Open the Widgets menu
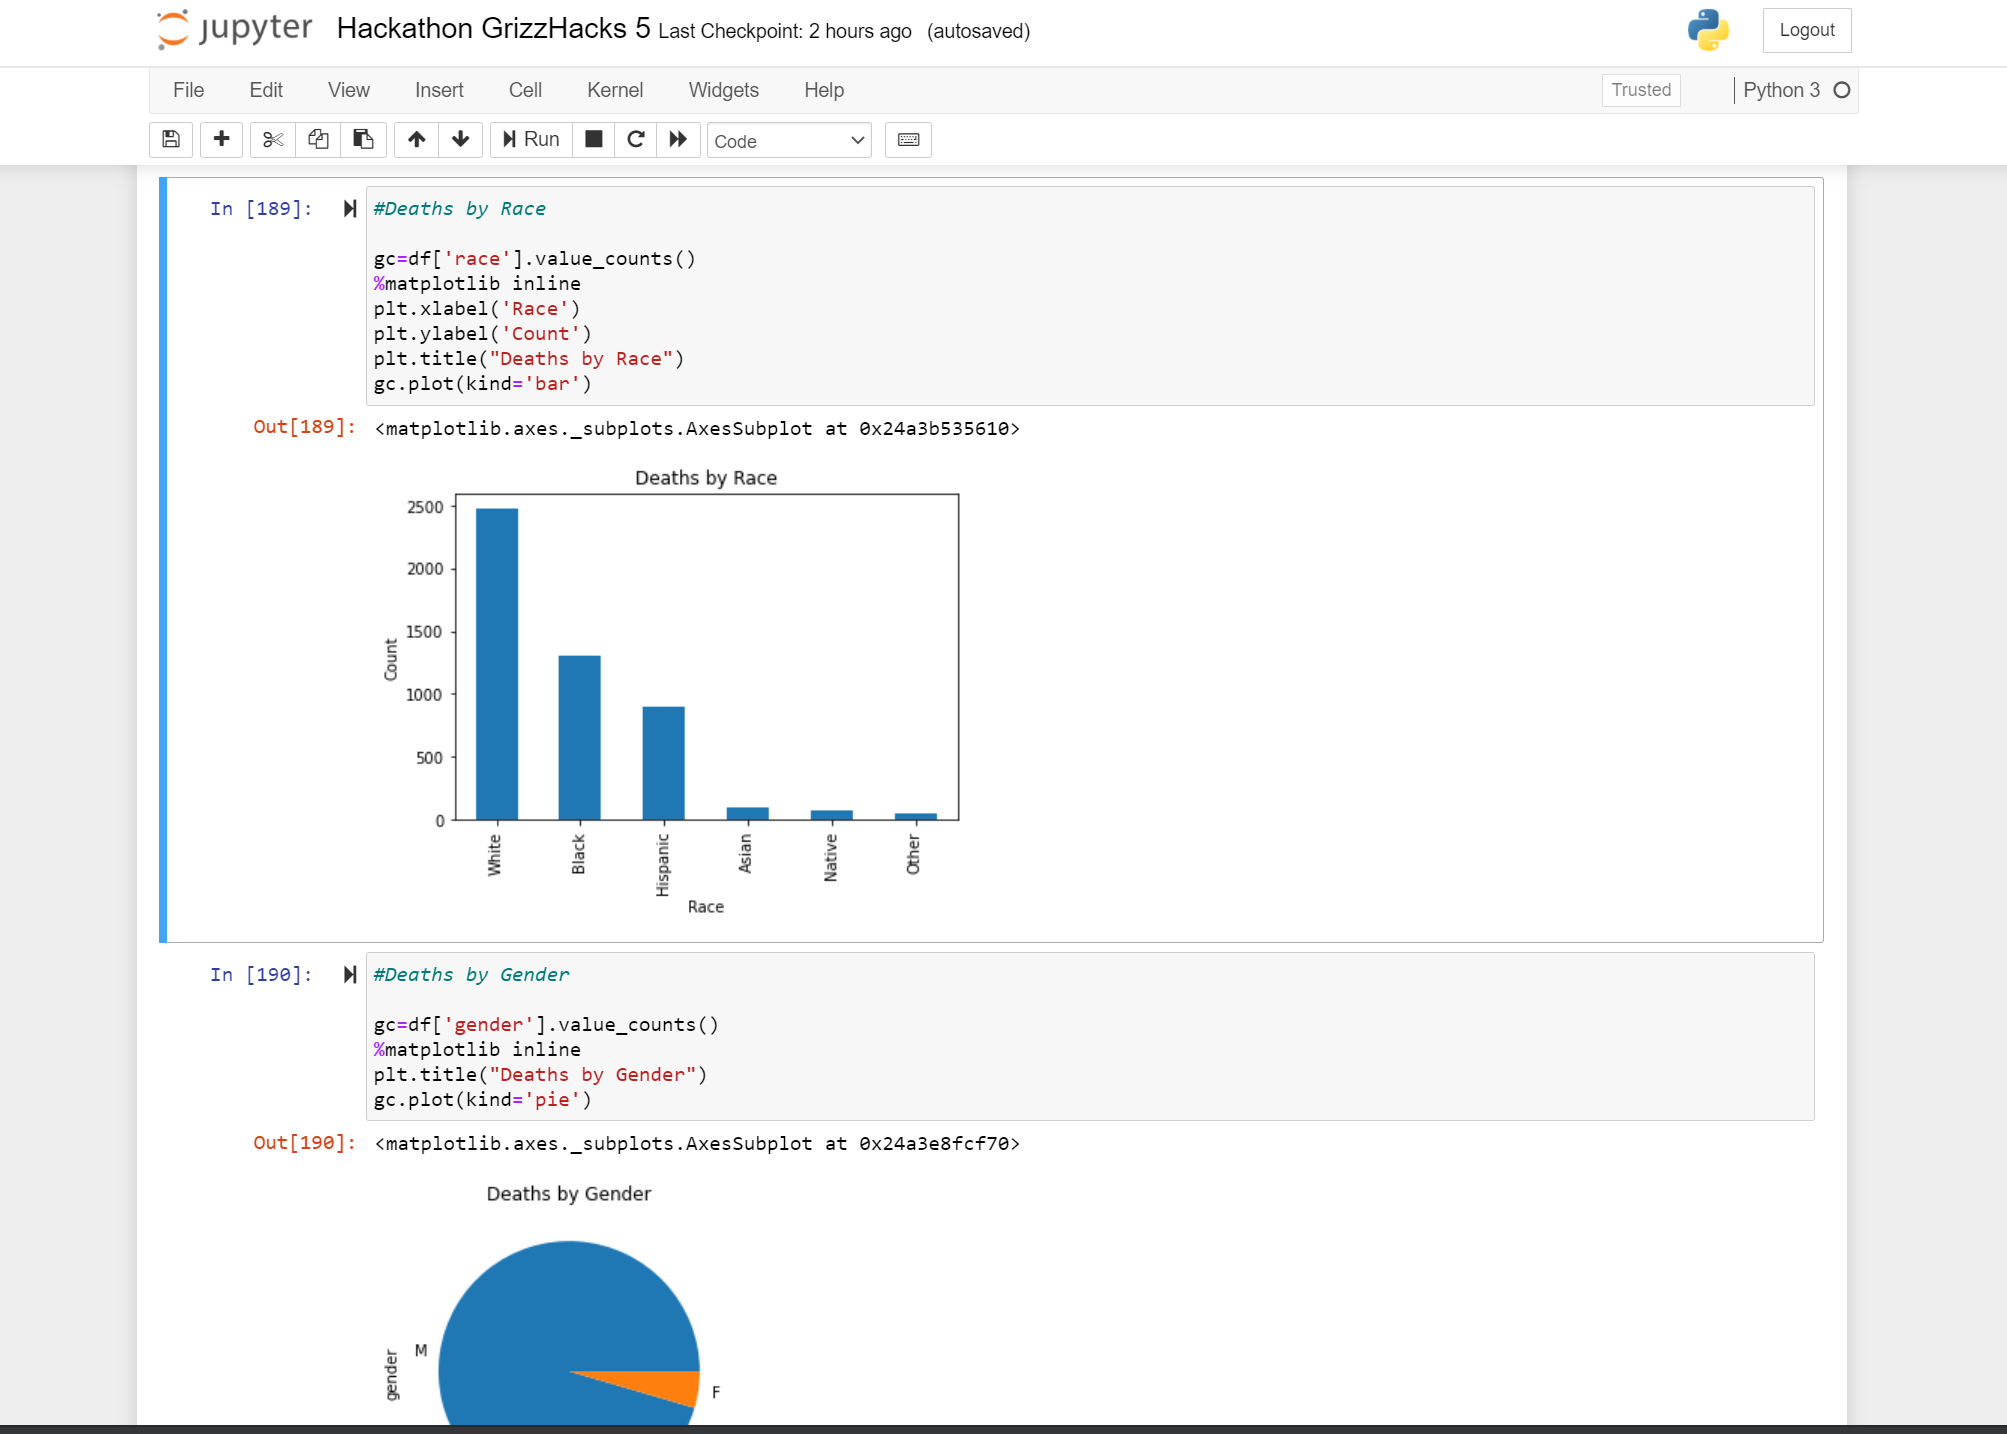The width and height of the screenshot is (2007, 1434). (723, 90)
